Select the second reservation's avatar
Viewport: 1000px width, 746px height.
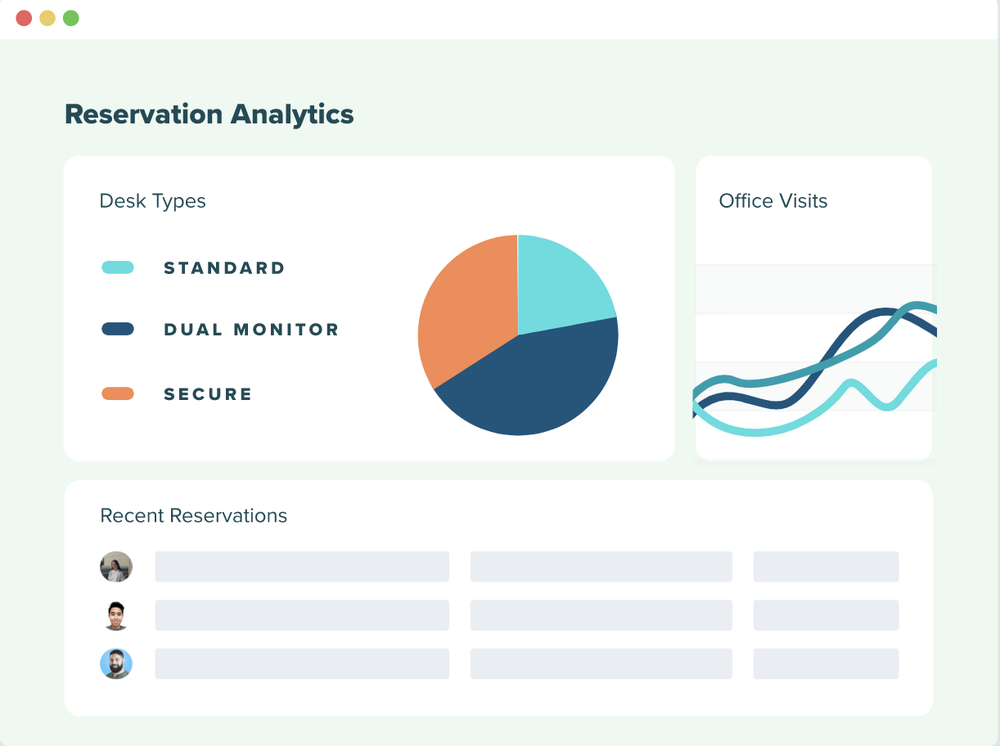pyautogui.click(x=116, y=615)
